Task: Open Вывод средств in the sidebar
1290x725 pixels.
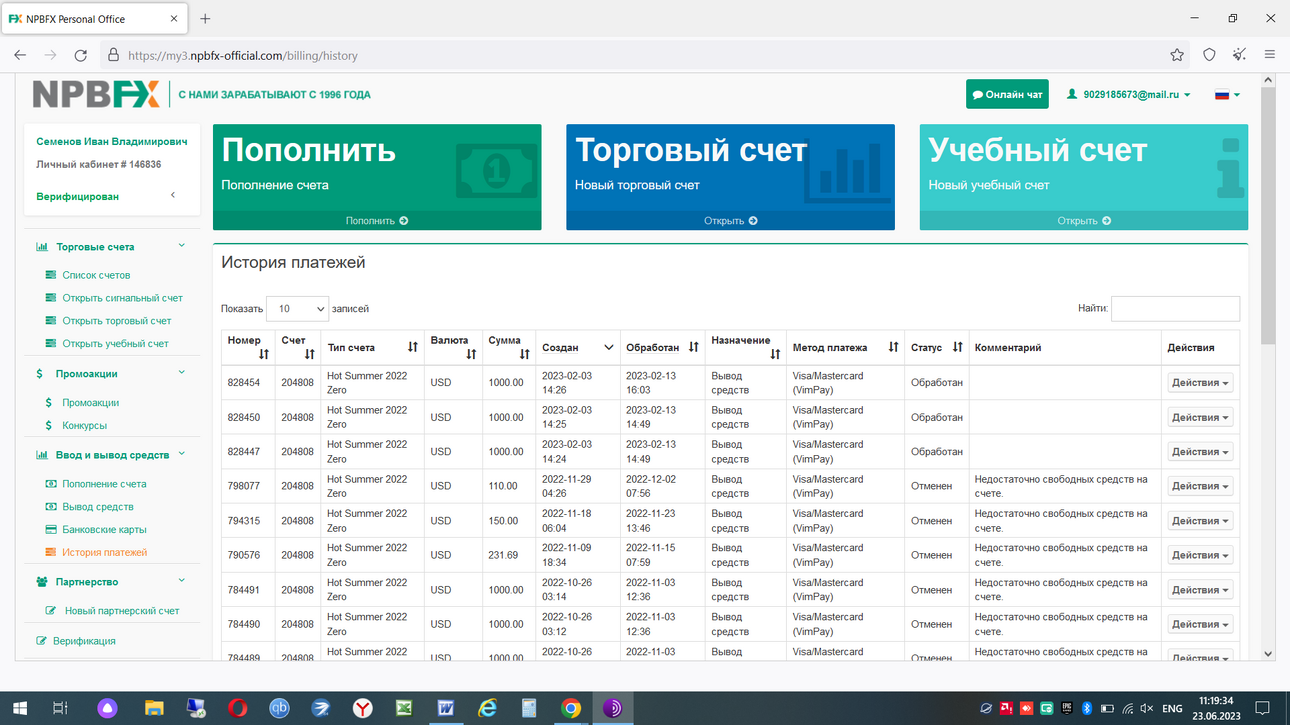Action: pyautogui.click(x=98, y=507)
